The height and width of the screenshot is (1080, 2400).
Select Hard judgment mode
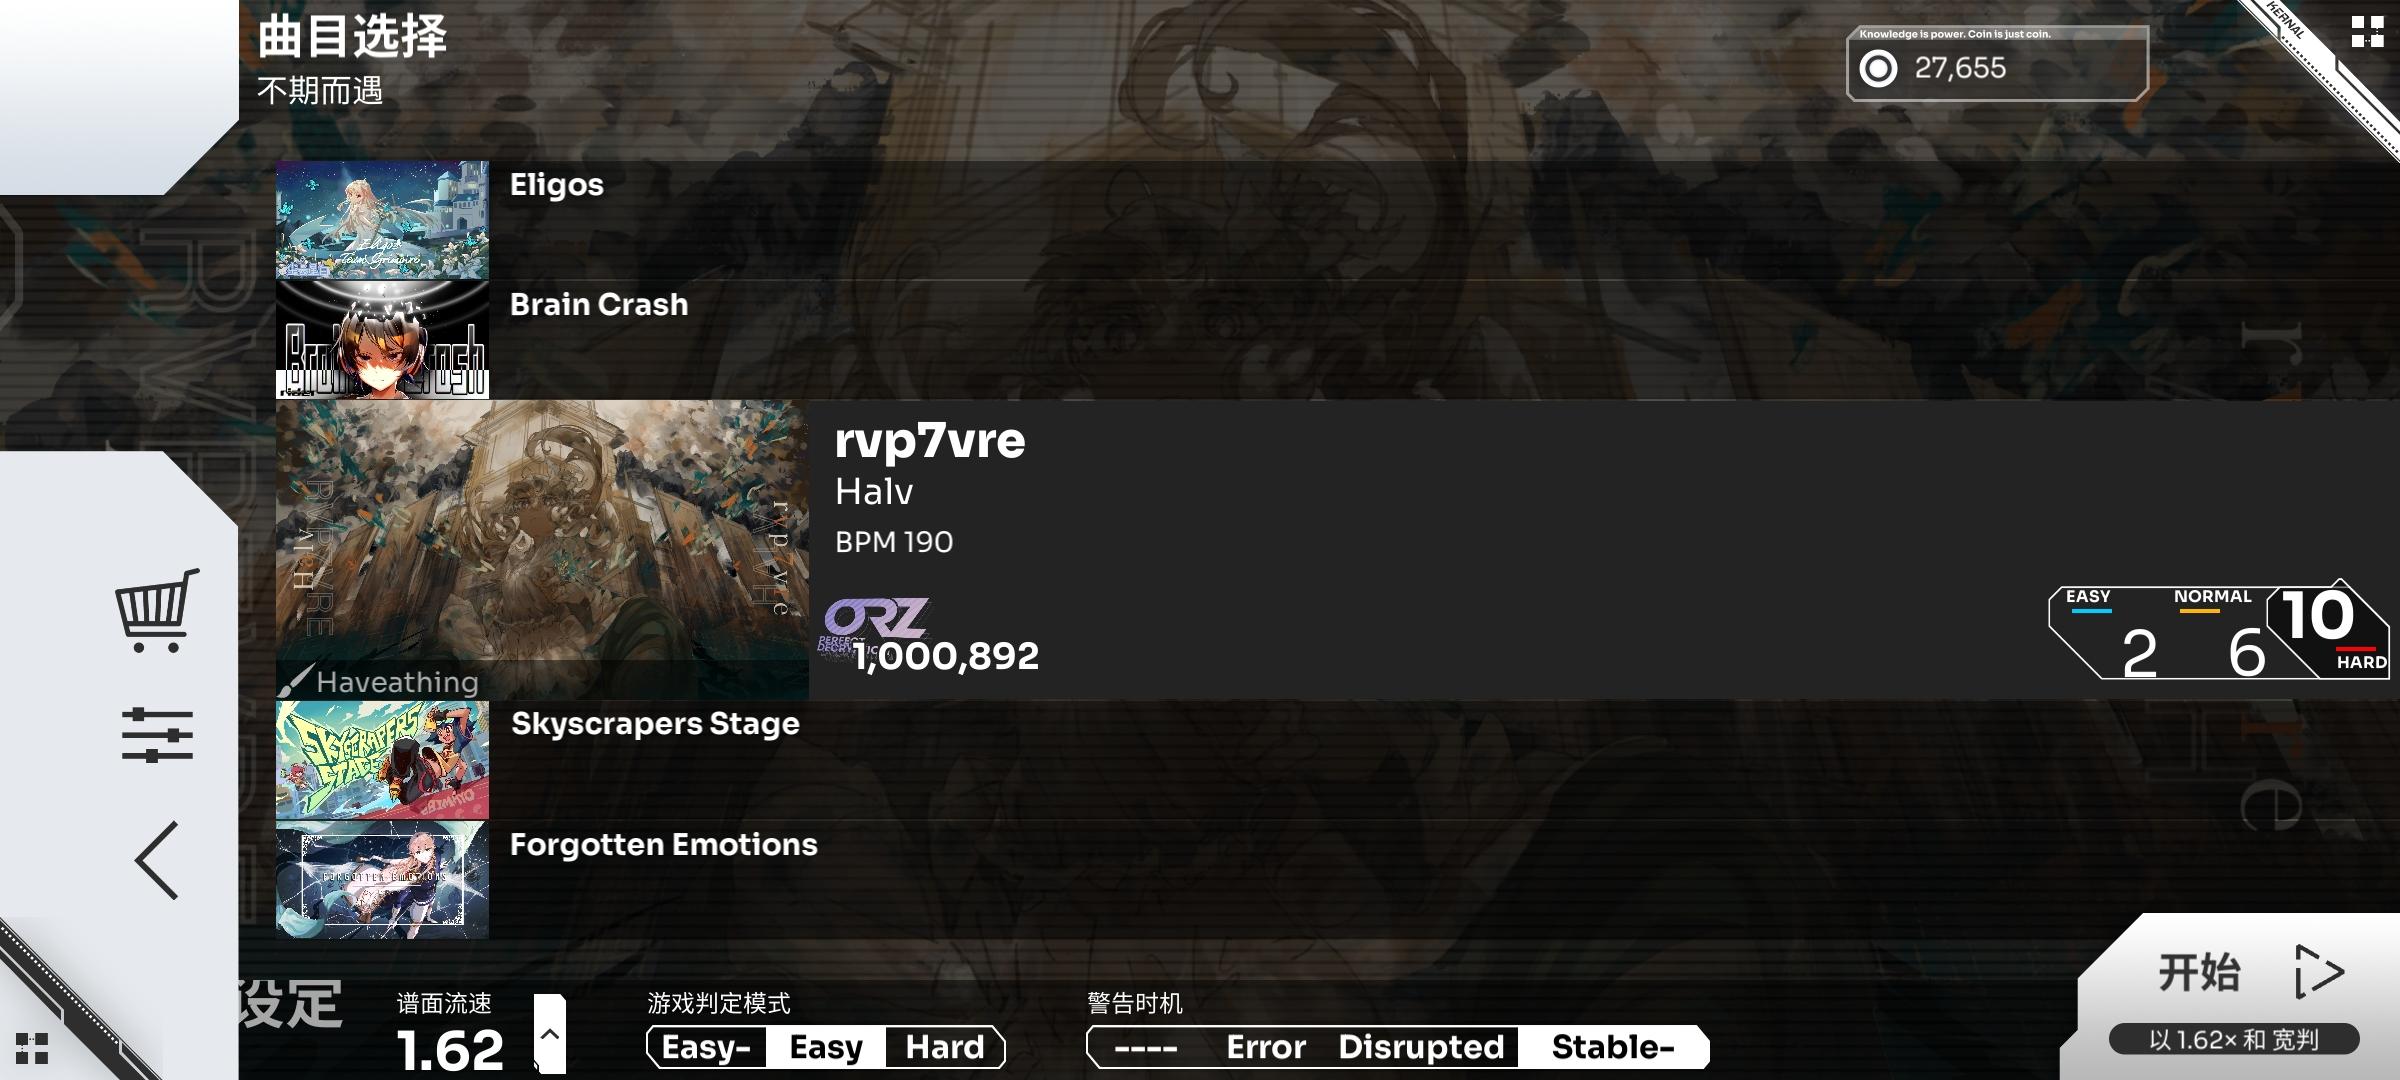tap(945, 1047)
